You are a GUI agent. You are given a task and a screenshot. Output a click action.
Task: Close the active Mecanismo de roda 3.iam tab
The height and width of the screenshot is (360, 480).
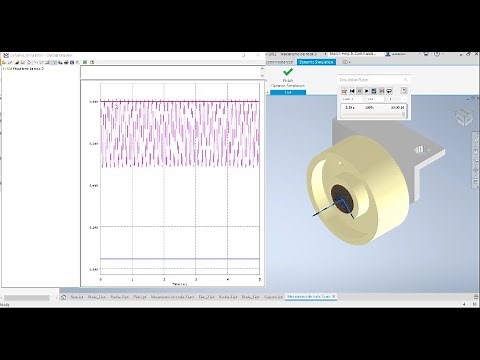[x=334, y=296]
